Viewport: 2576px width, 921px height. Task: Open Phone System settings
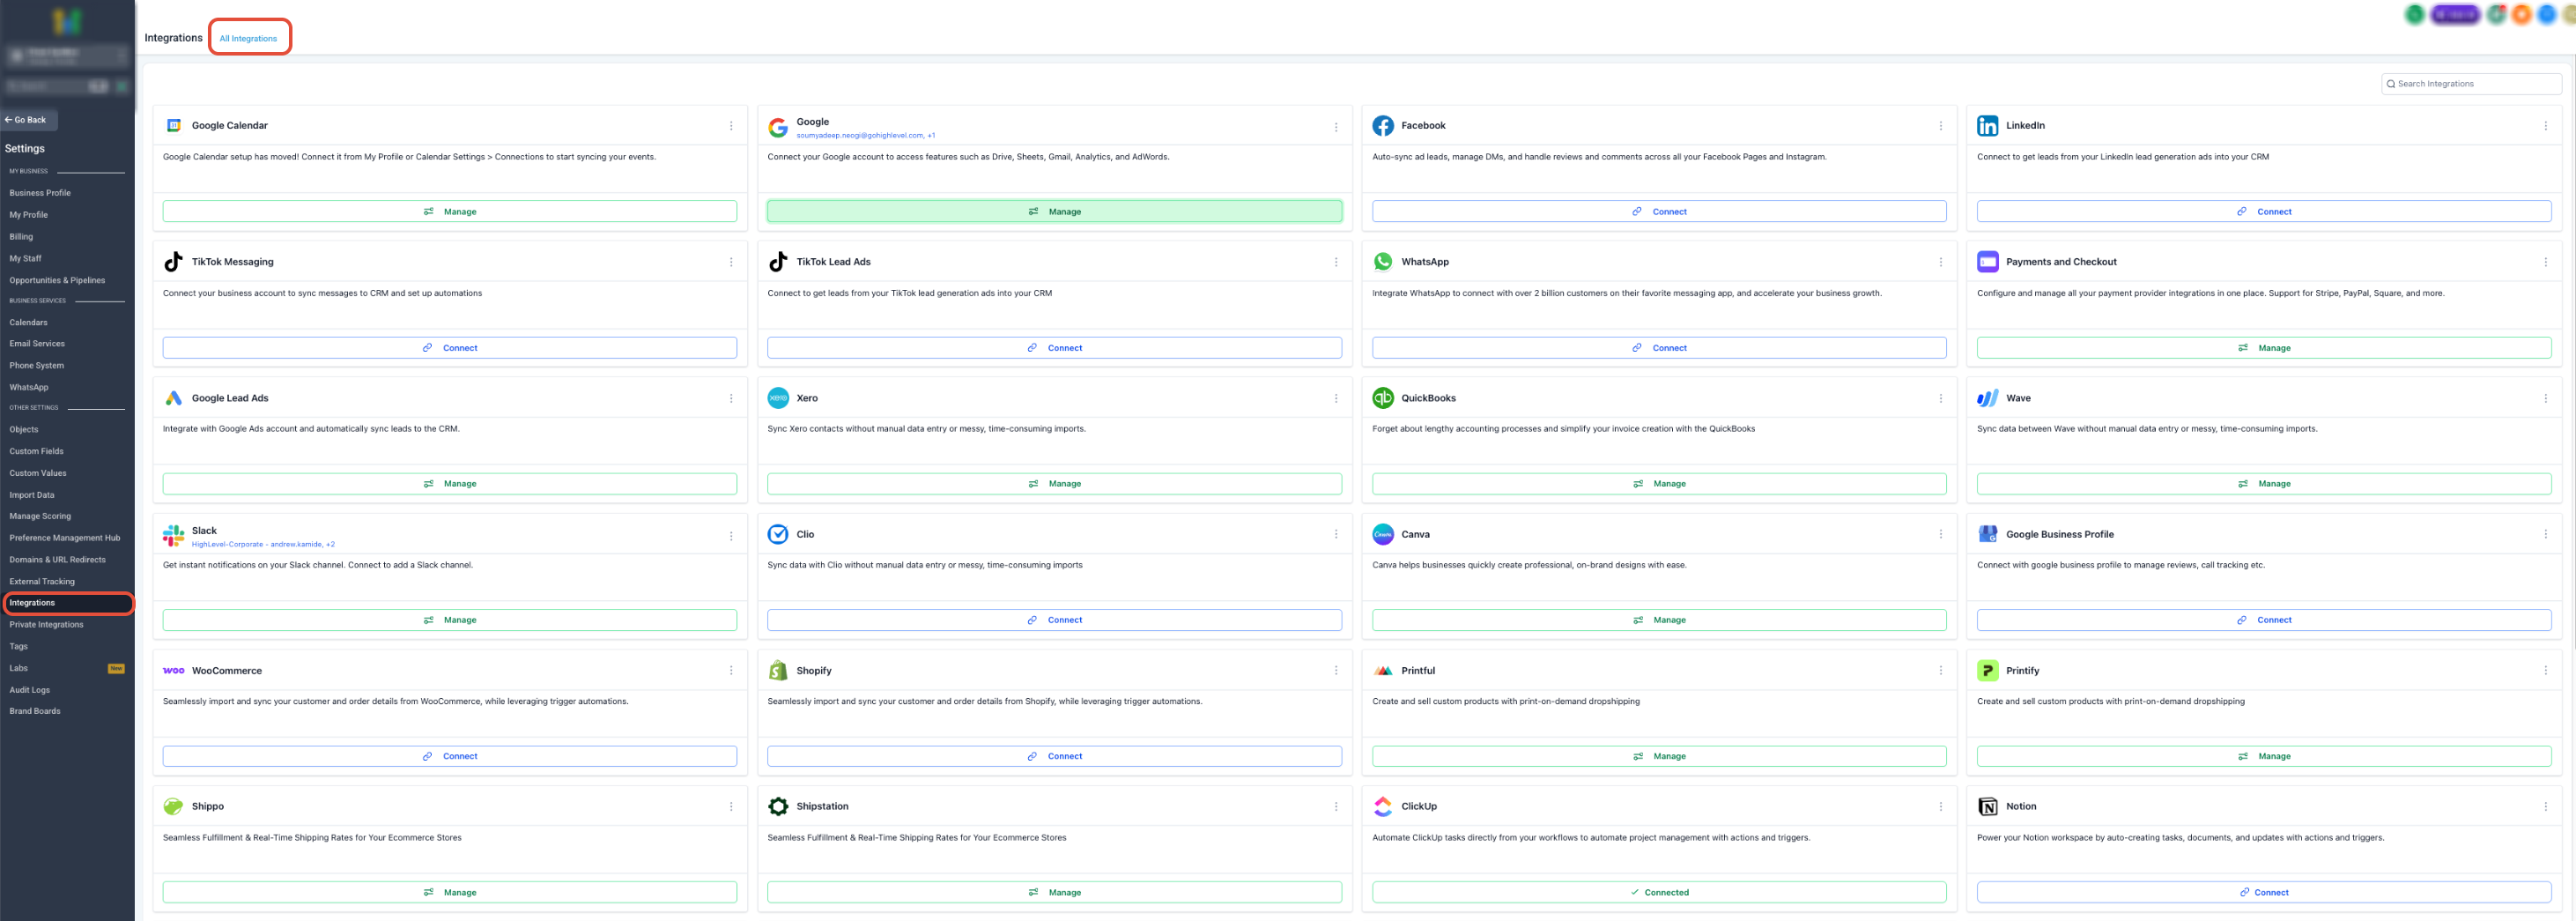point(36,365)
